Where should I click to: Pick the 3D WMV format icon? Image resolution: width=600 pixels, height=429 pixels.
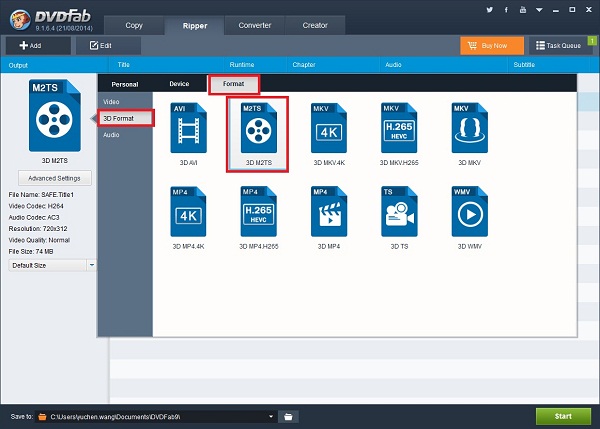(x=469, y=211)
